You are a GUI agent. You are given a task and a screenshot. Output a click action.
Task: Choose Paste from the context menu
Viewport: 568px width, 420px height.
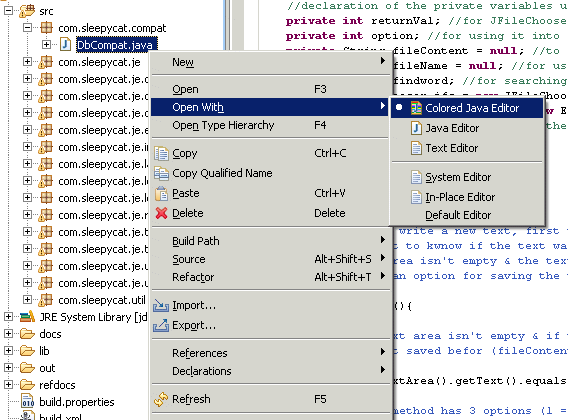tap(270, 193)
